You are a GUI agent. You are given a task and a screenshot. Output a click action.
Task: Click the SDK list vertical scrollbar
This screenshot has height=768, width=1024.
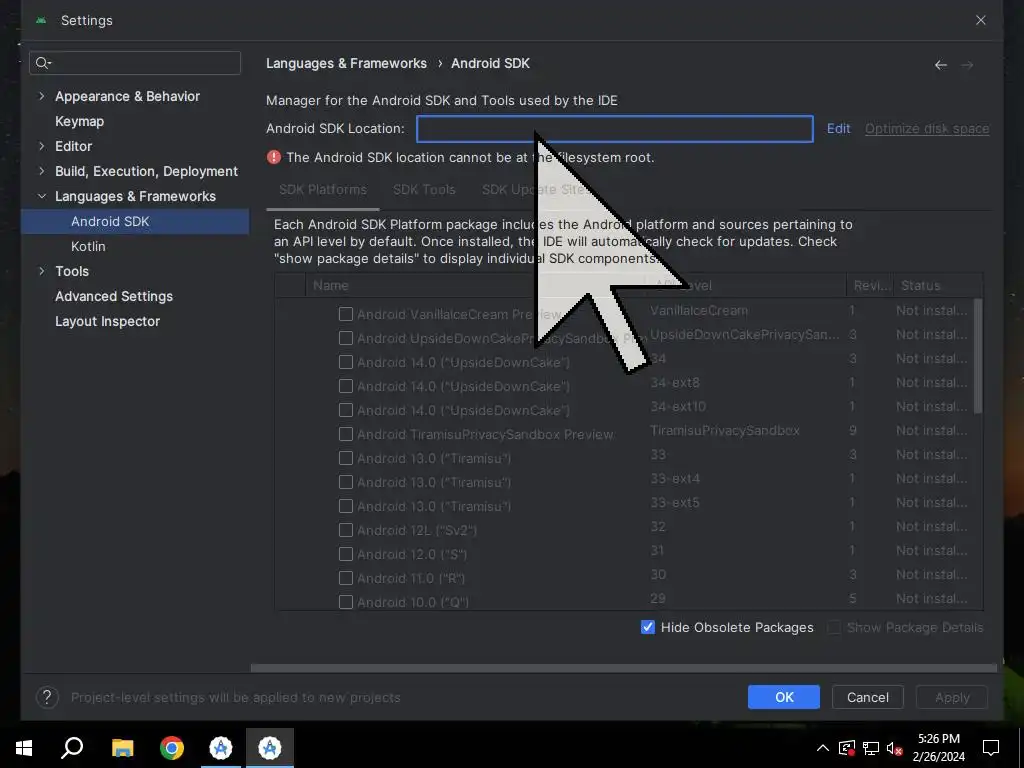978,356
